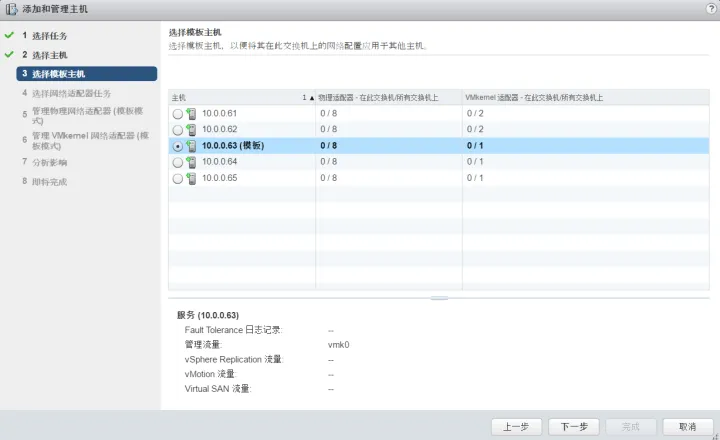Click host name 10.0.0.65
This screenshot has height=440, width=720.
pyautogui.click(x=219, y=178)
